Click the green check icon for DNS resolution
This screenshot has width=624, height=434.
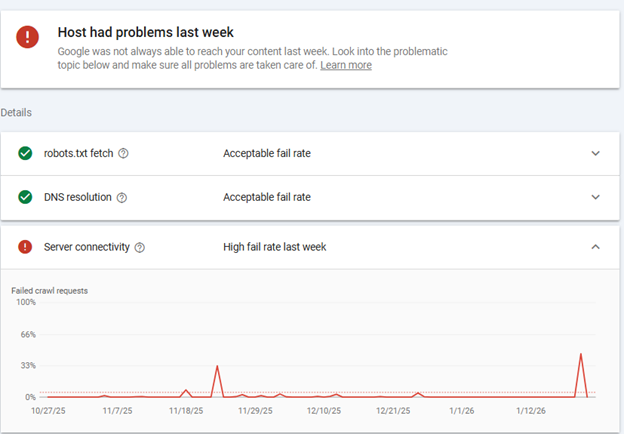click(x=25, y=197)
